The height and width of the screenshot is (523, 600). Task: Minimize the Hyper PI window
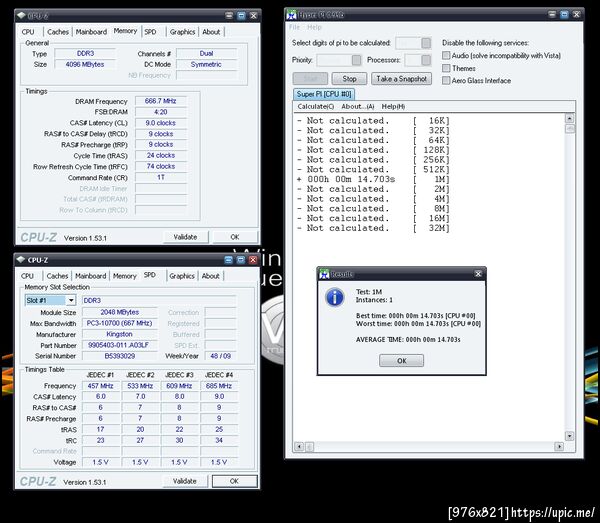click(x=552, y=15)
